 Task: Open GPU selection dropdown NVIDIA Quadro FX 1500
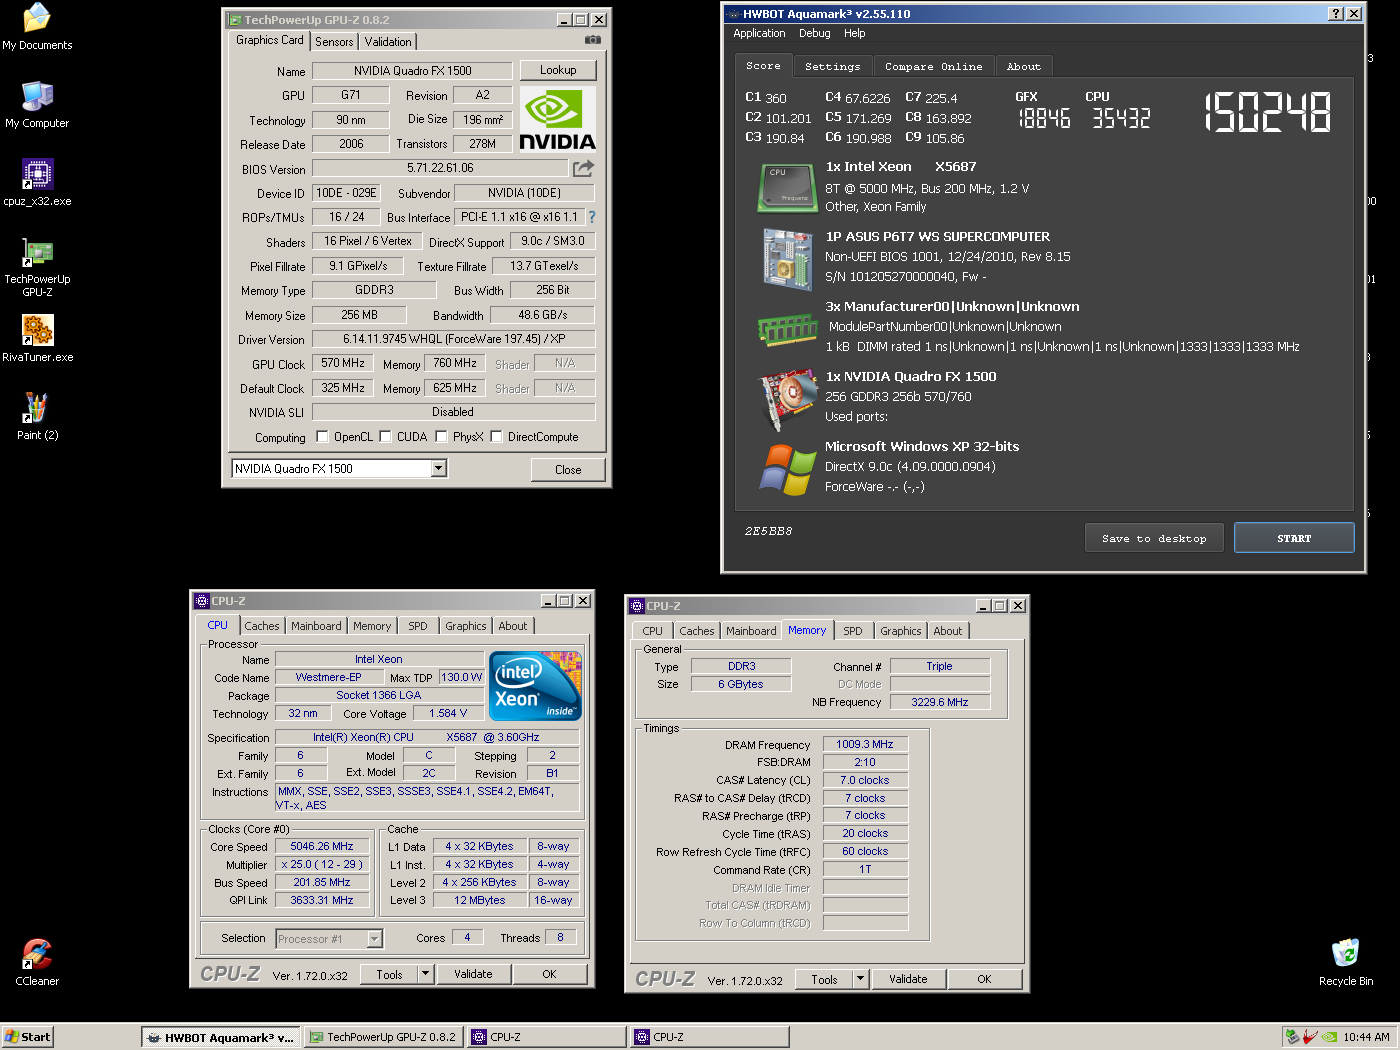[x=438, y=468]
